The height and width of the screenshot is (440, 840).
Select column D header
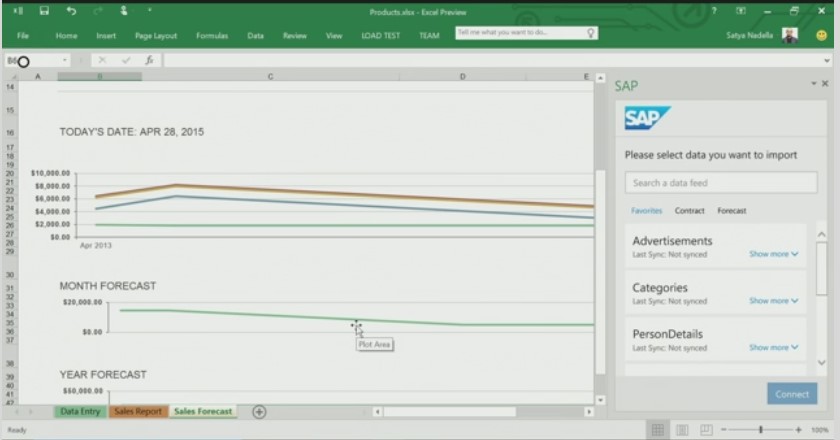click(462, 77)
